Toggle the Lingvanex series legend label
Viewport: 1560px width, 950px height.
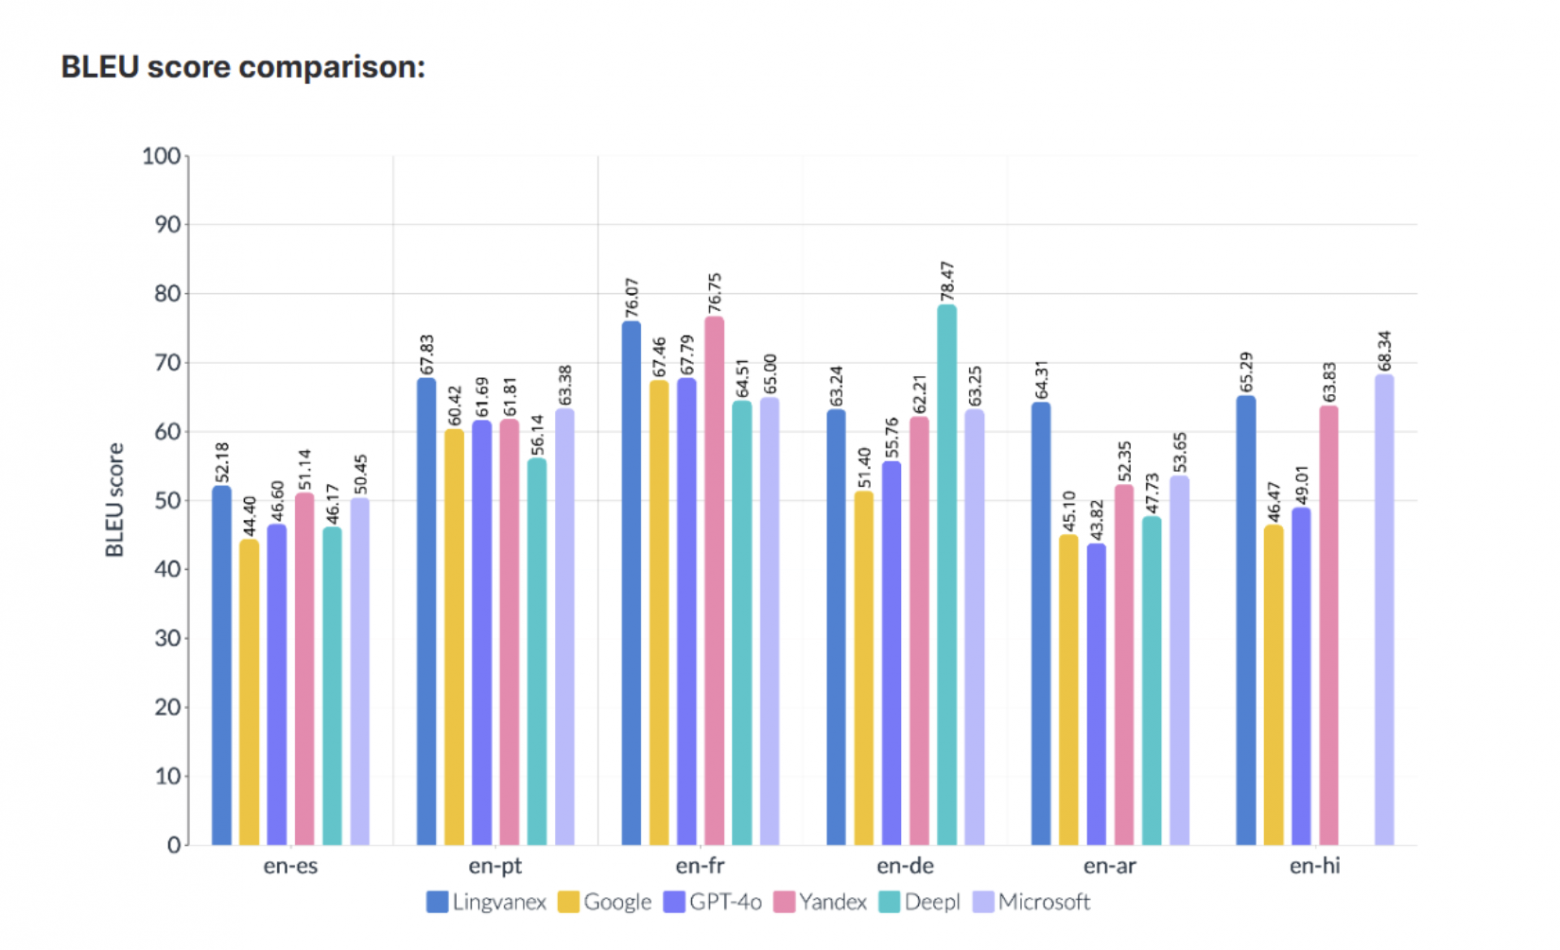[499, 902]
